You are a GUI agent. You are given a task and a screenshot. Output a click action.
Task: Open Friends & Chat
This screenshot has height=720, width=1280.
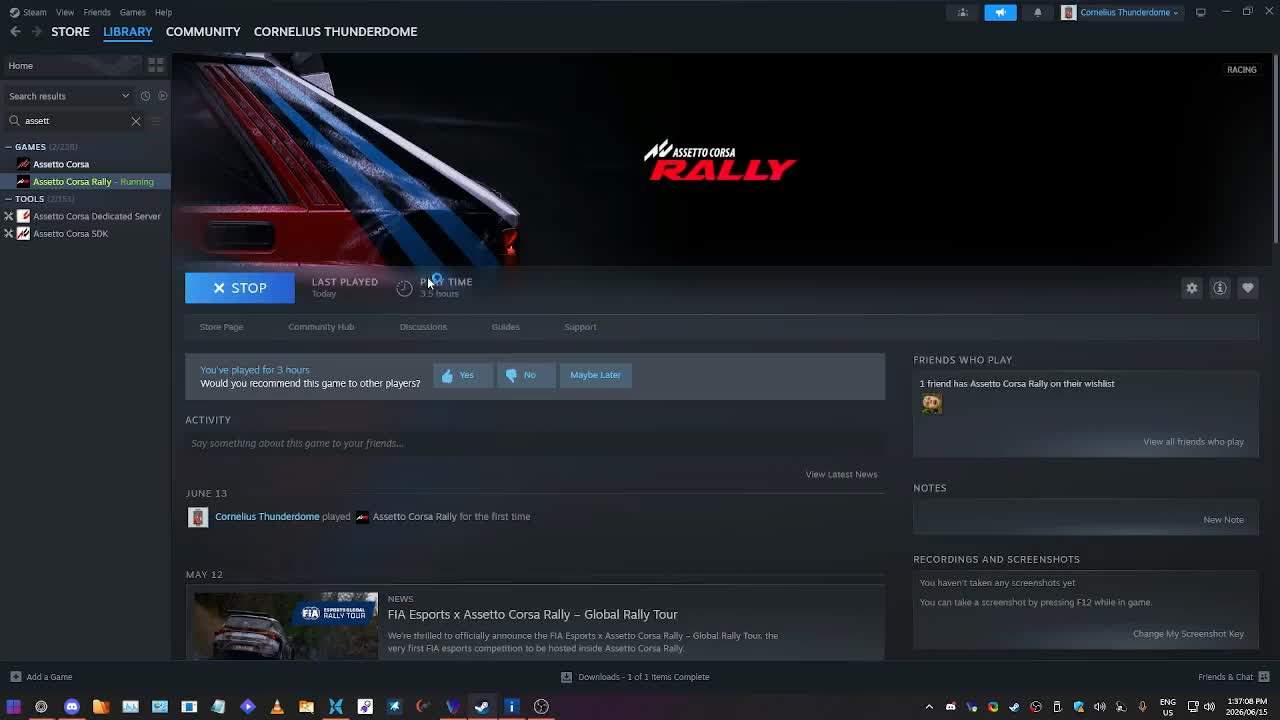[1232, 677]
